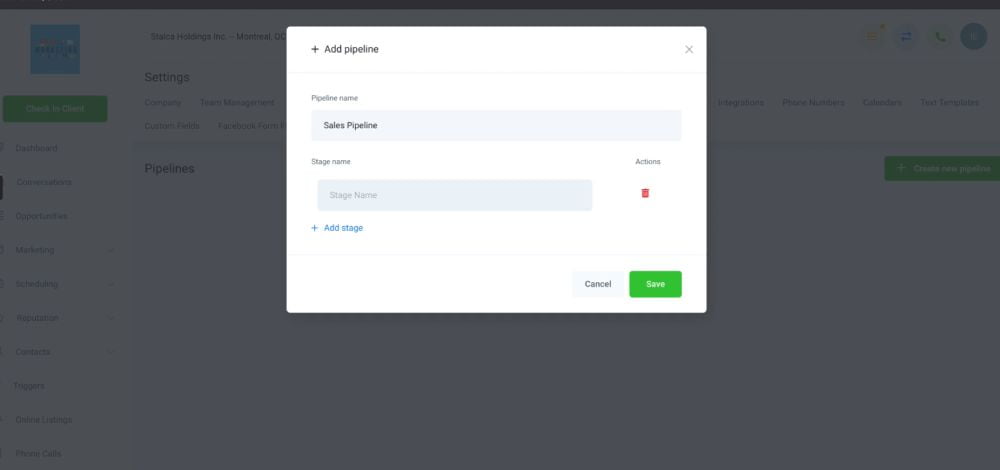Delete the stage using red trash icon
Image resolution: width=1000 pixels, height=470 pixels.
(x=645, y=193)
